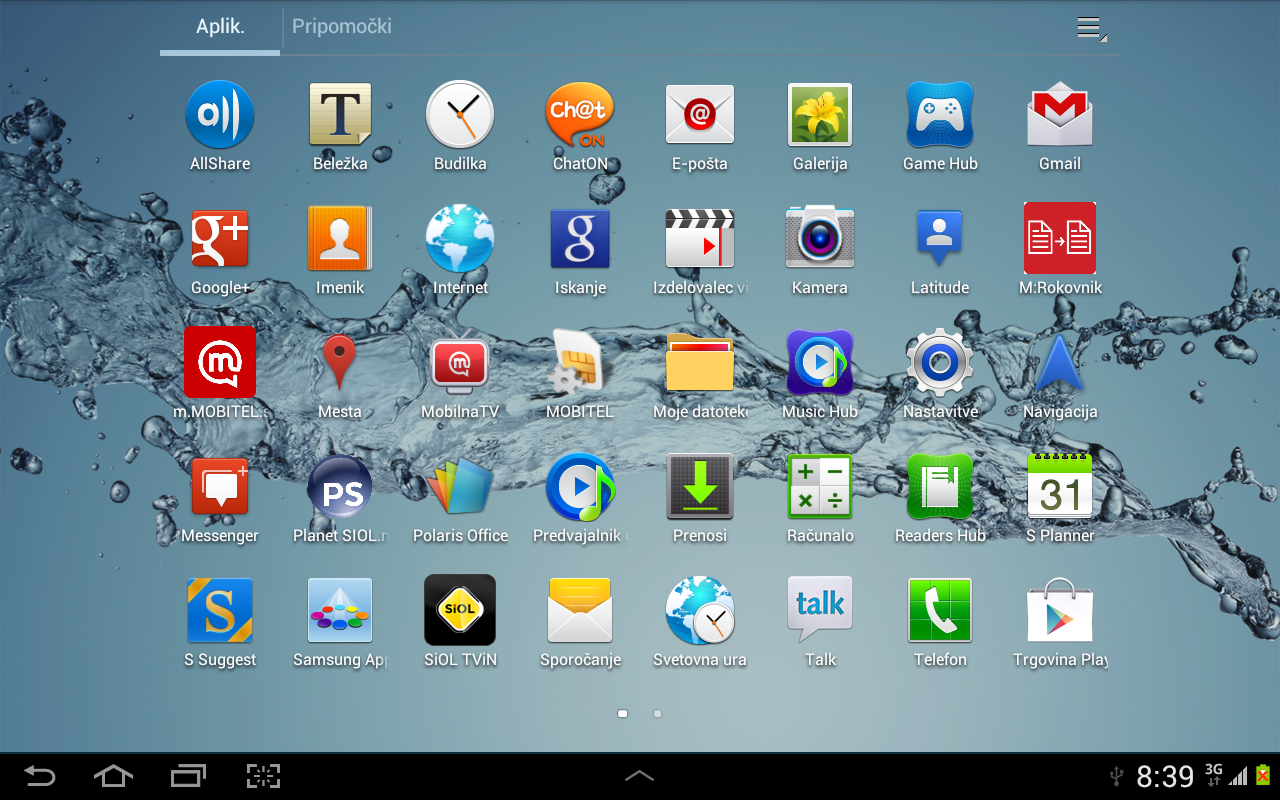
Task: Launch MobilnaTV
Action: tap(460, 363)
